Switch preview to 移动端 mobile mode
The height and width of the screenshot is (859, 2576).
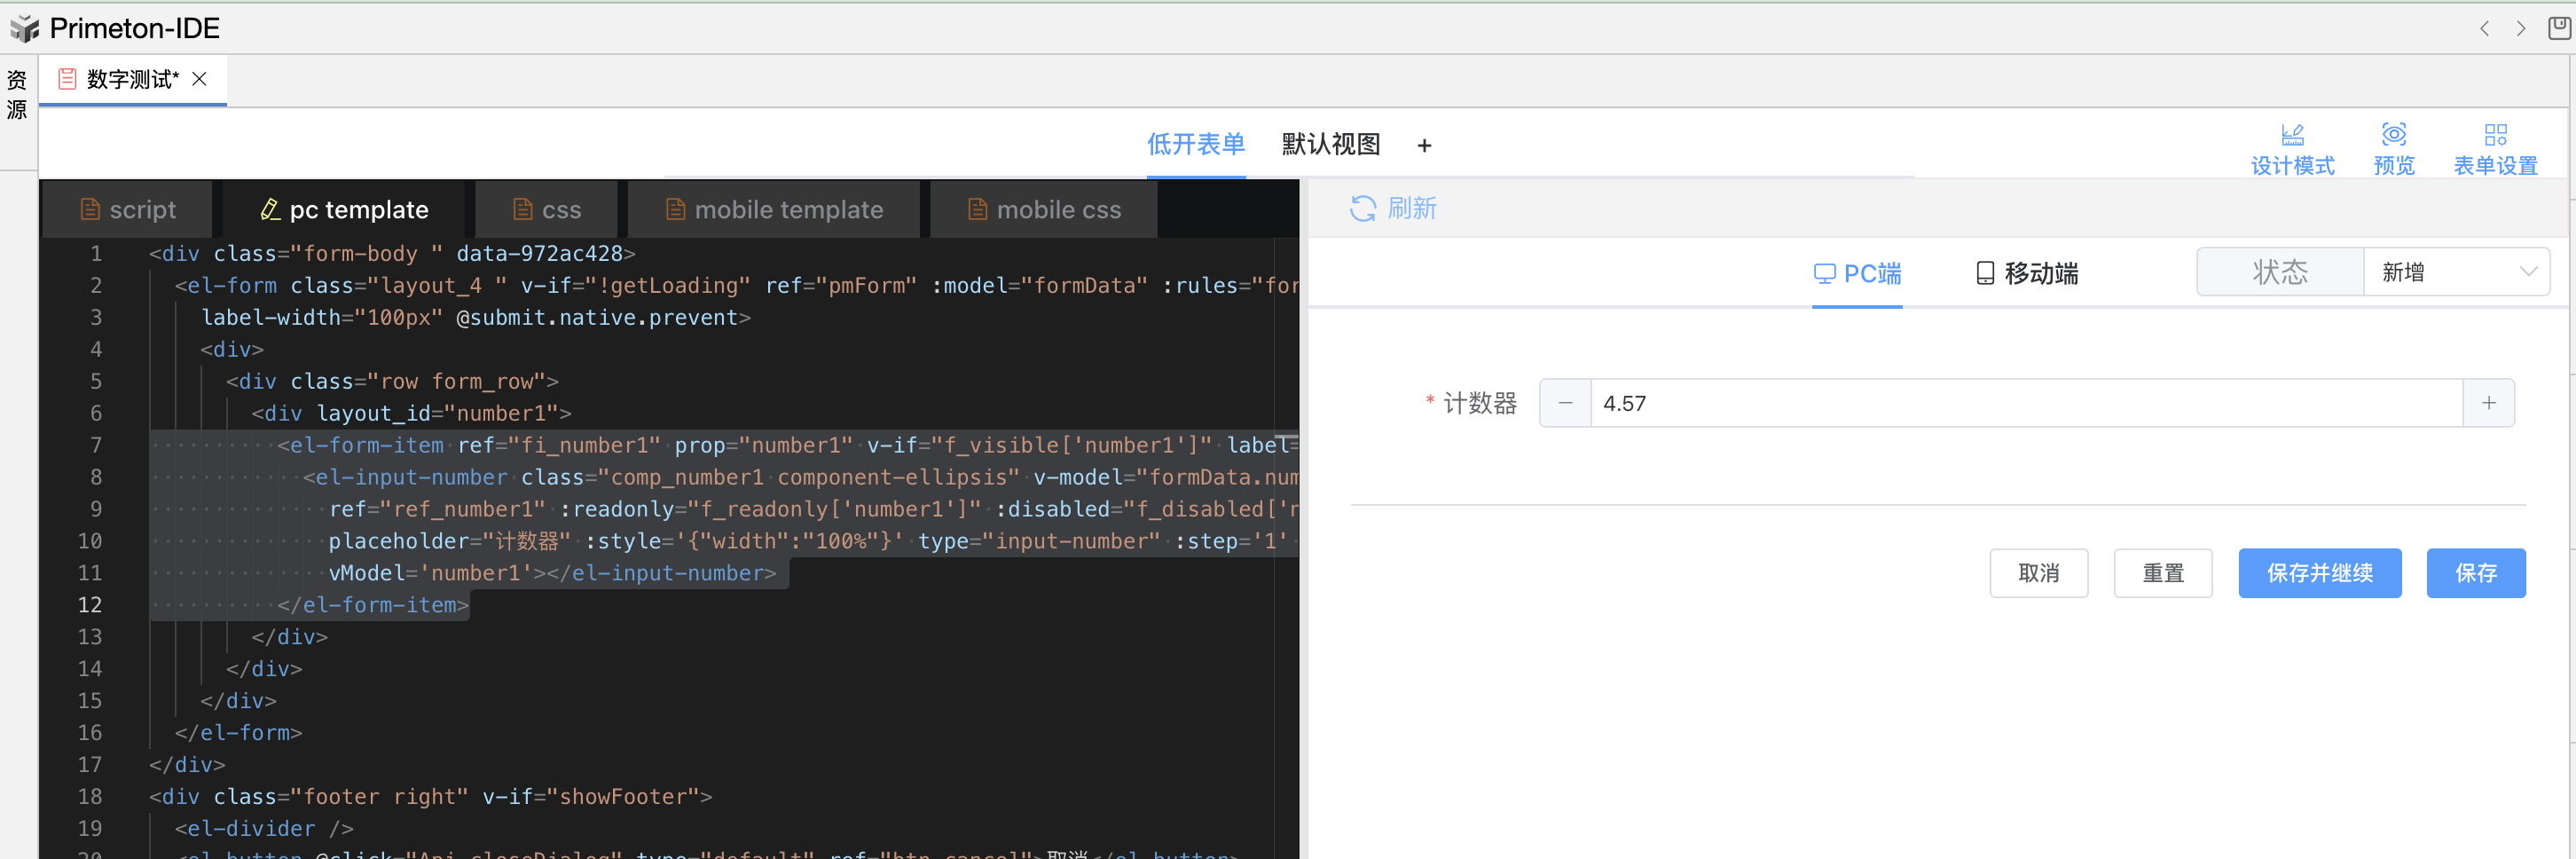pyautogui.click(x=2026, y=273)
